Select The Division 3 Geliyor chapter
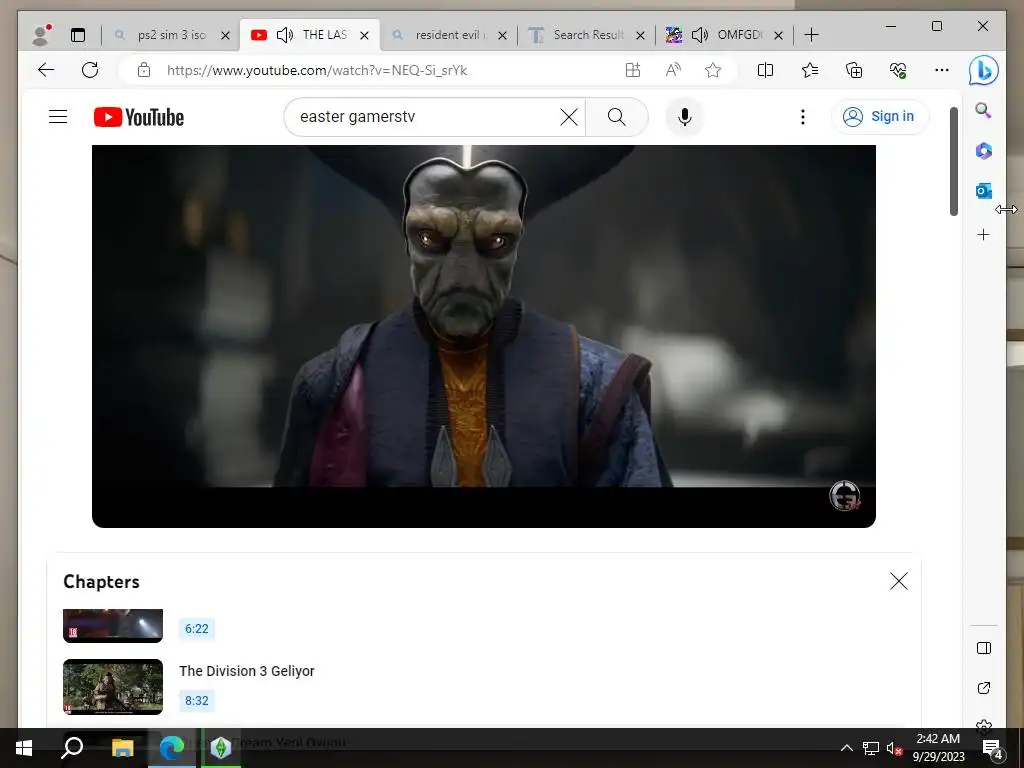Image resolution: width=1024 pixels, height=768 pixels. (x=247, y=671)
